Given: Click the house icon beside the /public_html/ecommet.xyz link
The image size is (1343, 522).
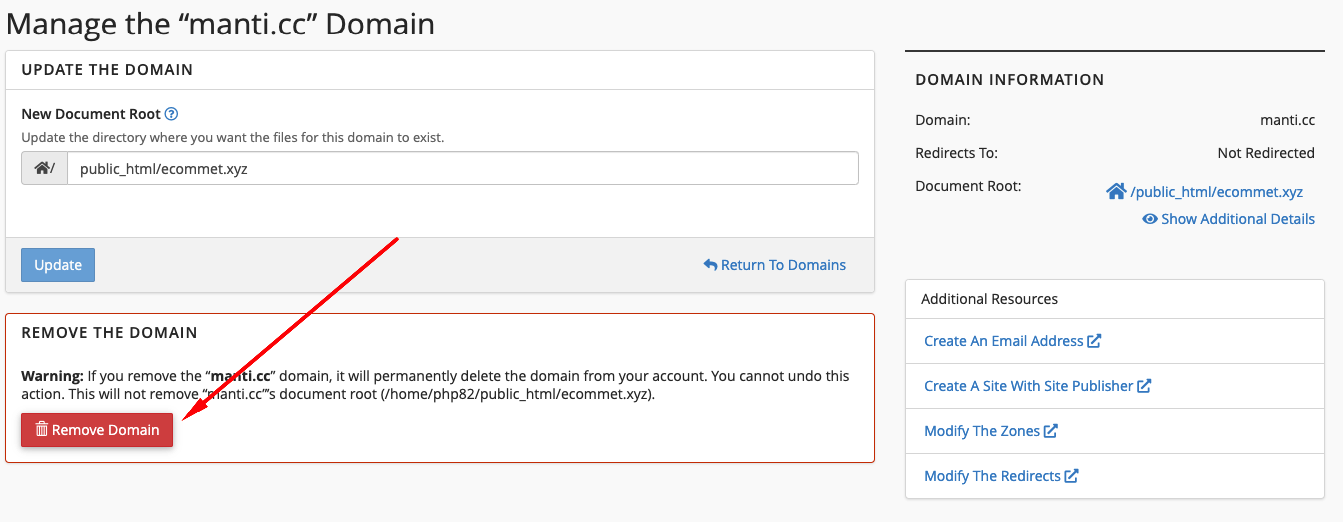Looking at the screenshot, I should (x=1115, y=191).
